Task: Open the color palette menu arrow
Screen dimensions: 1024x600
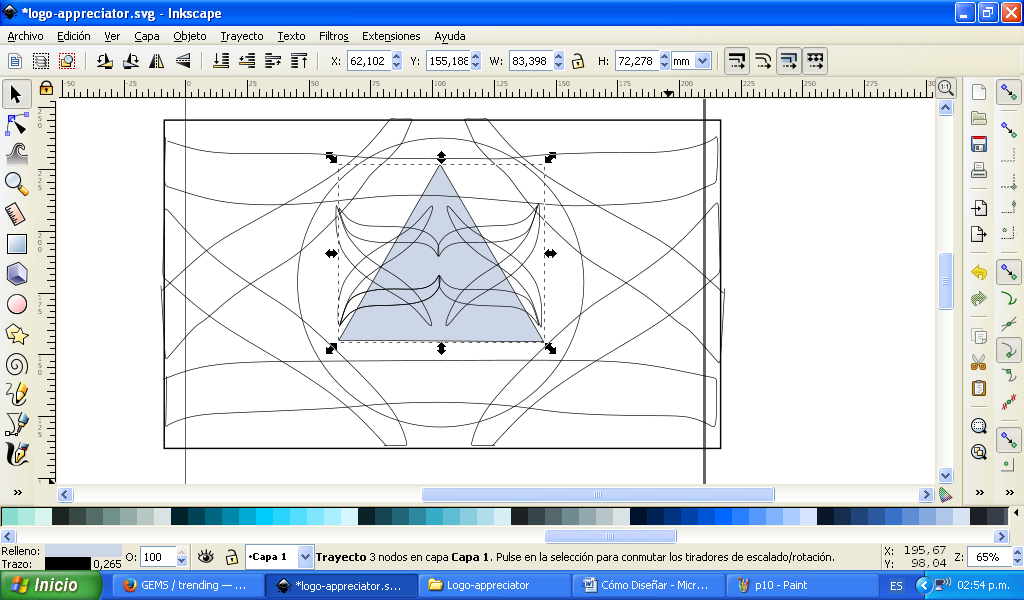Action: [1016, 513]
